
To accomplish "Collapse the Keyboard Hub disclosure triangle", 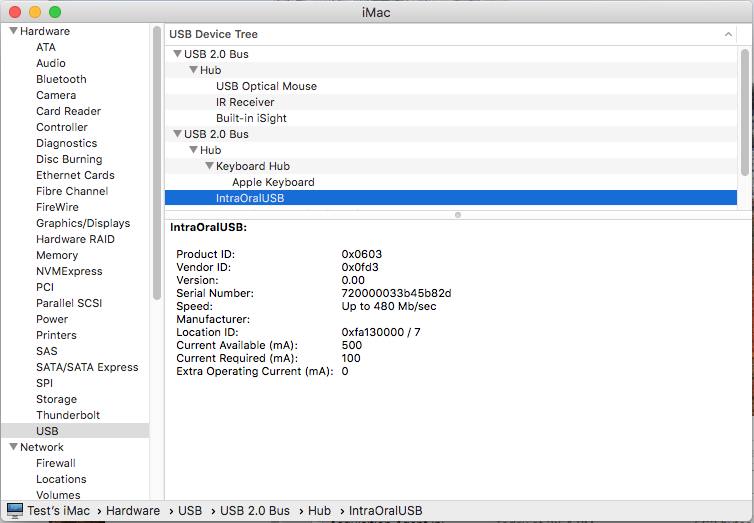I will 209,166.
